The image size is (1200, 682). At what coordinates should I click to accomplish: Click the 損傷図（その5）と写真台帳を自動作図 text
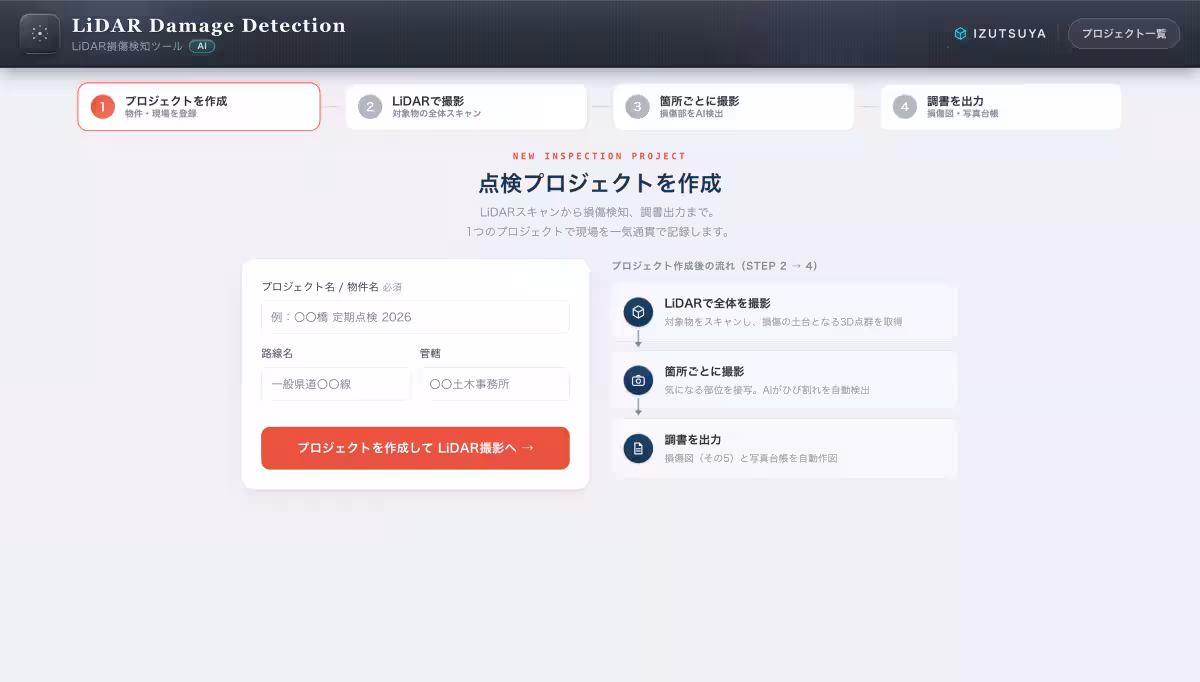[751, 458]
